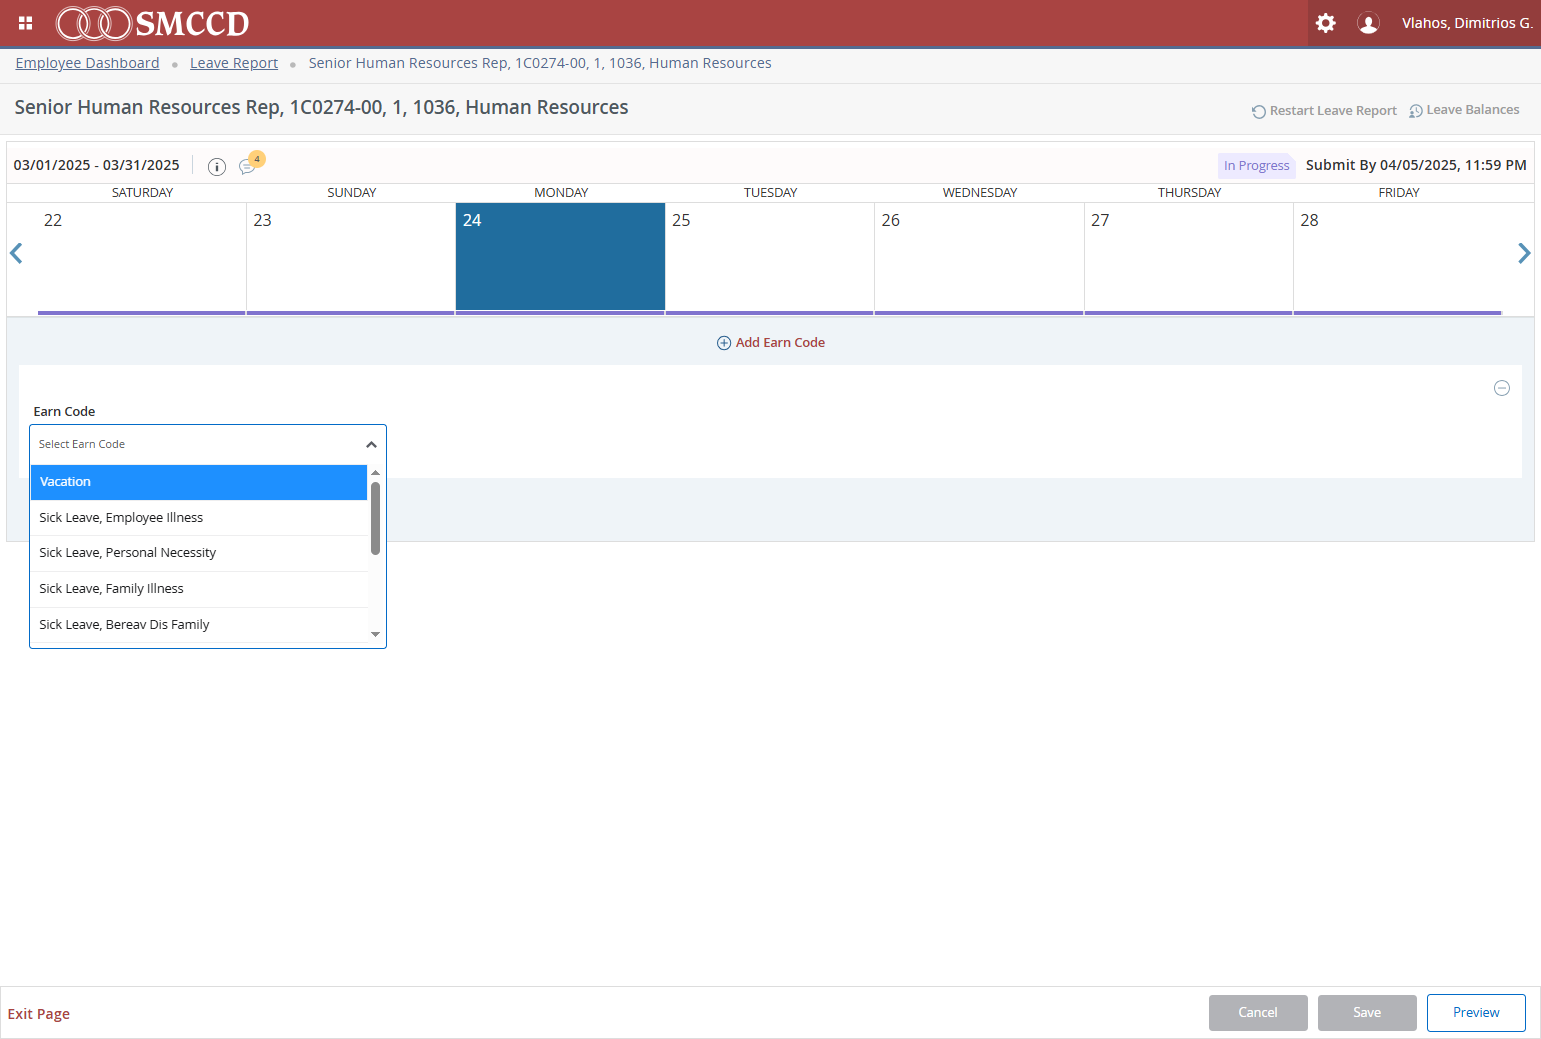The image size is (1541, 1039).
Task: Select Saturday 22 in calendar
Action: 142,258
